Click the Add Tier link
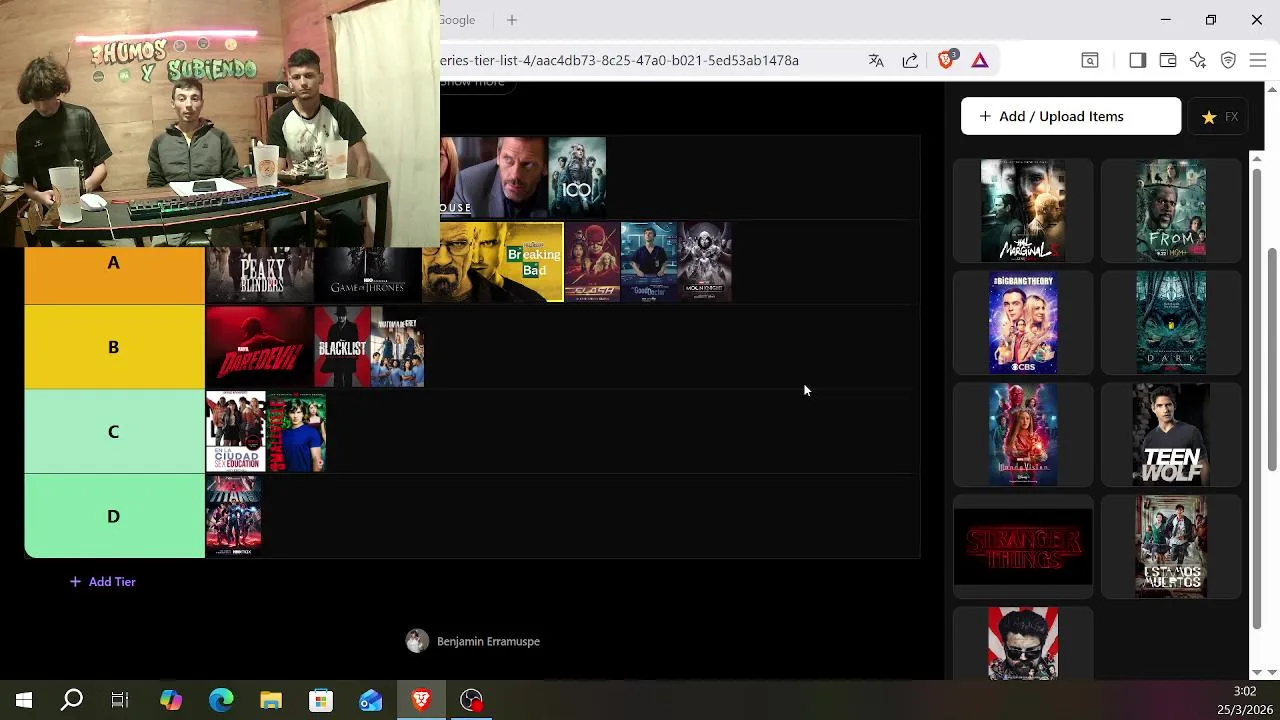The image size is (1280, 720). point(102,582)
